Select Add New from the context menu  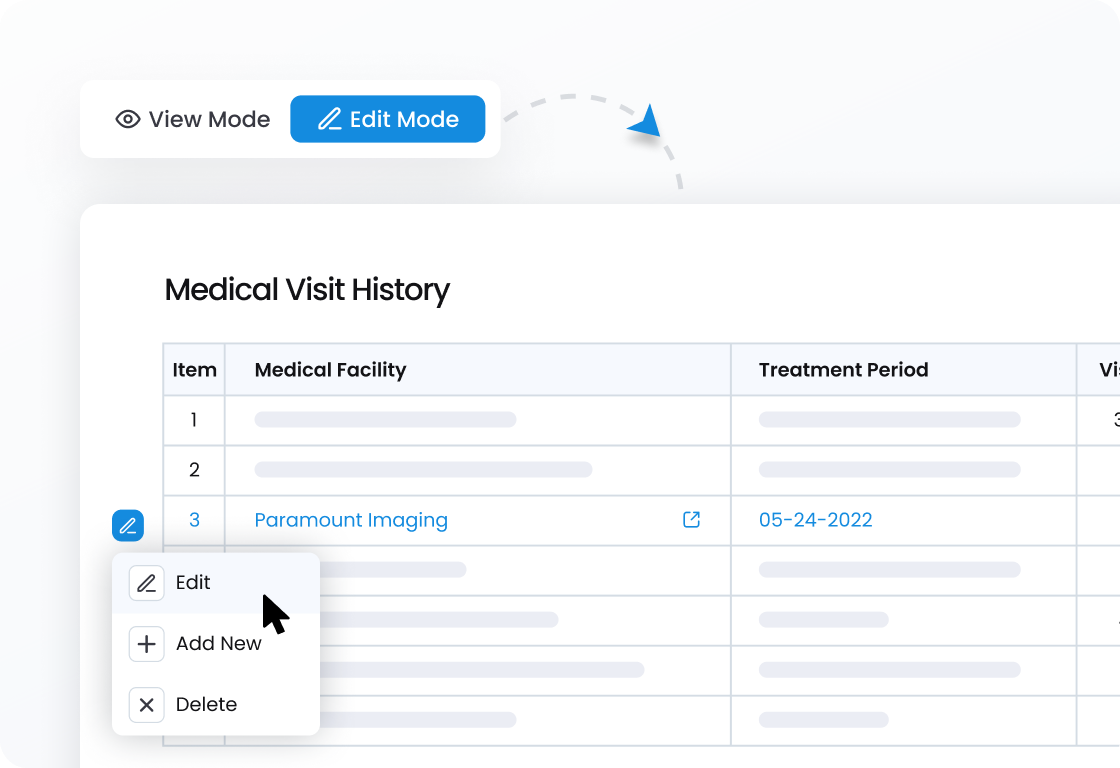pos(218,644)
